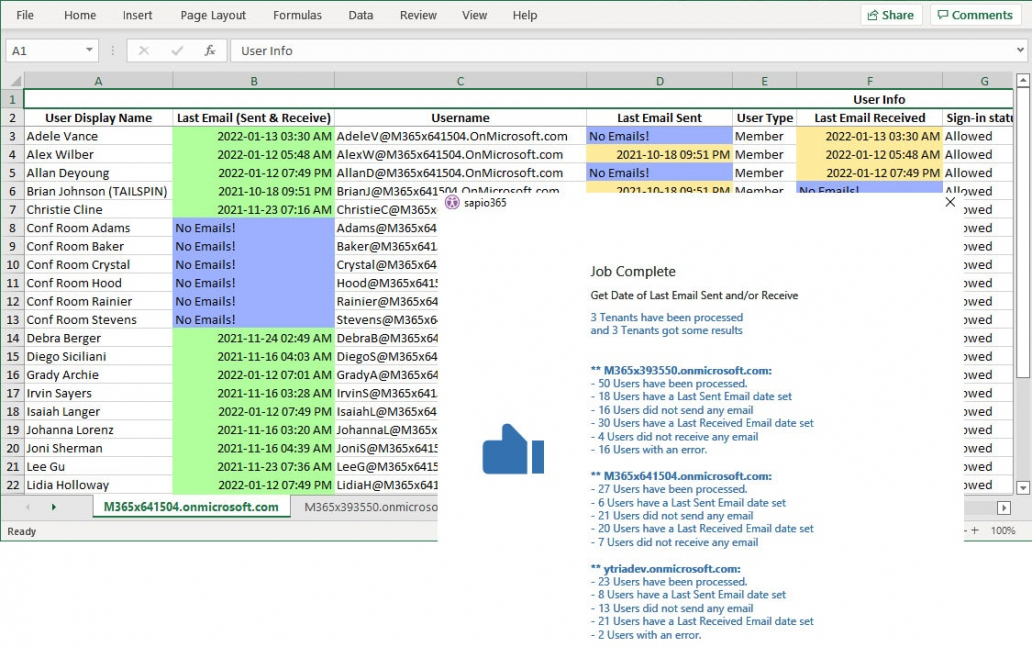Click the zoom in plus icon

(x=975, y=531)
